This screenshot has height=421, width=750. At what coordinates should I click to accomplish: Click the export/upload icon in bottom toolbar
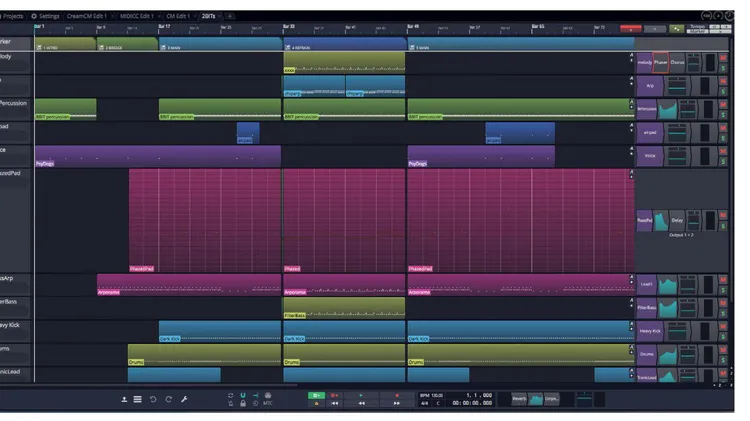(124, 399)
